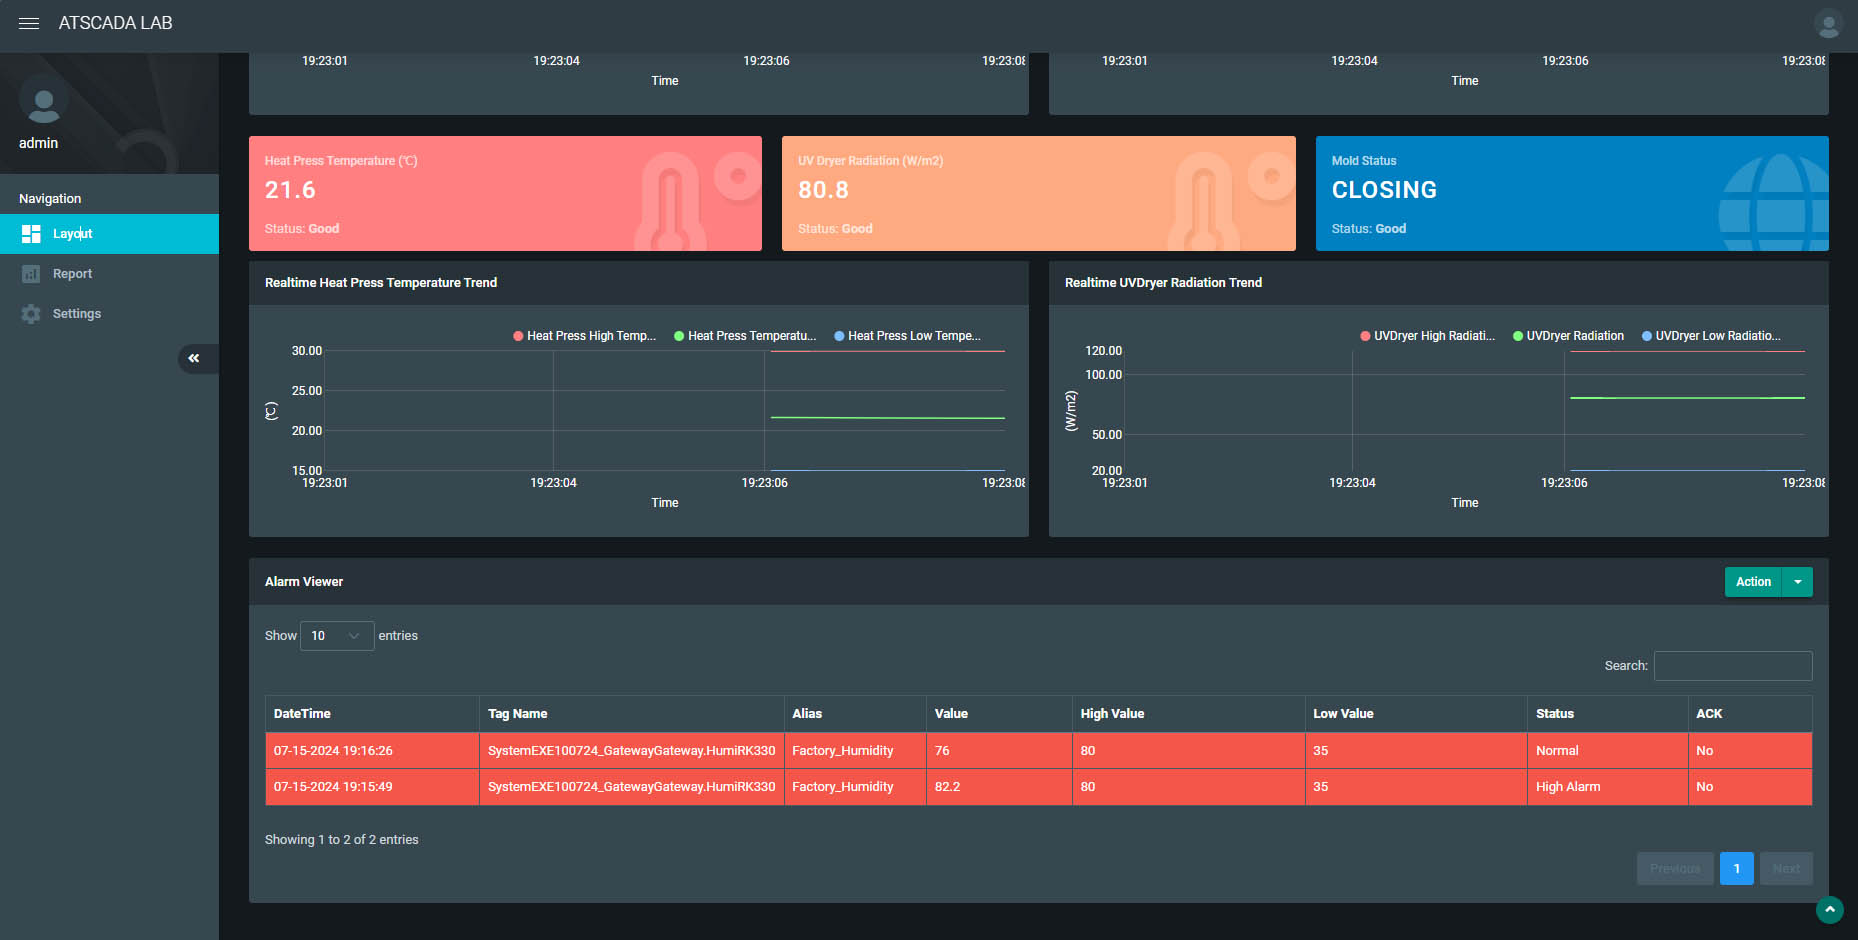Click the alarm Search input field

pyautogui.click(x=1732, y=666)
